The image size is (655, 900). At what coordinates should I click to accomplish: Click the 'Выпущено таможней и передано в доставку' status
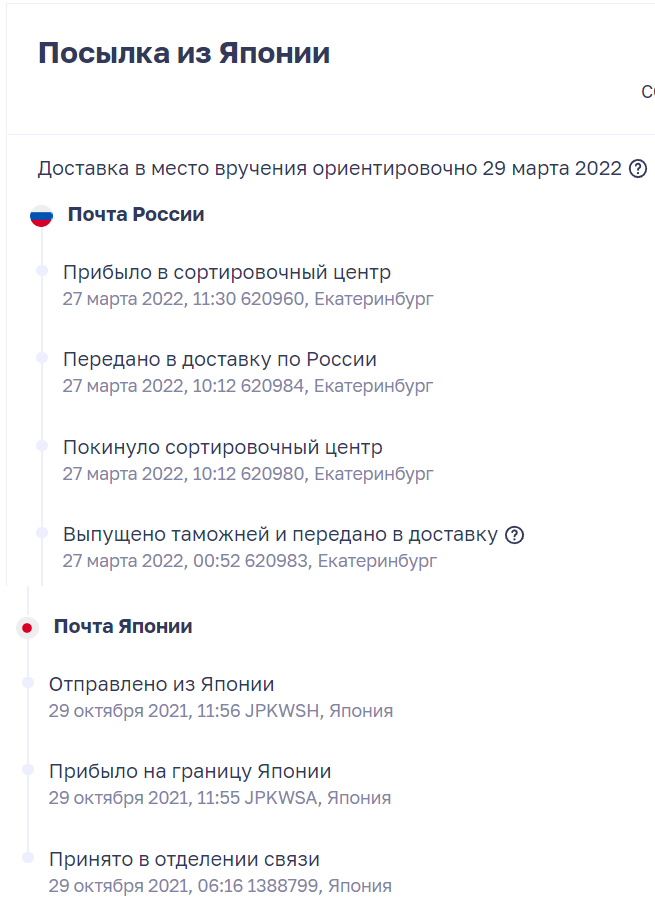pyautogui.click(x=280, y=534)
